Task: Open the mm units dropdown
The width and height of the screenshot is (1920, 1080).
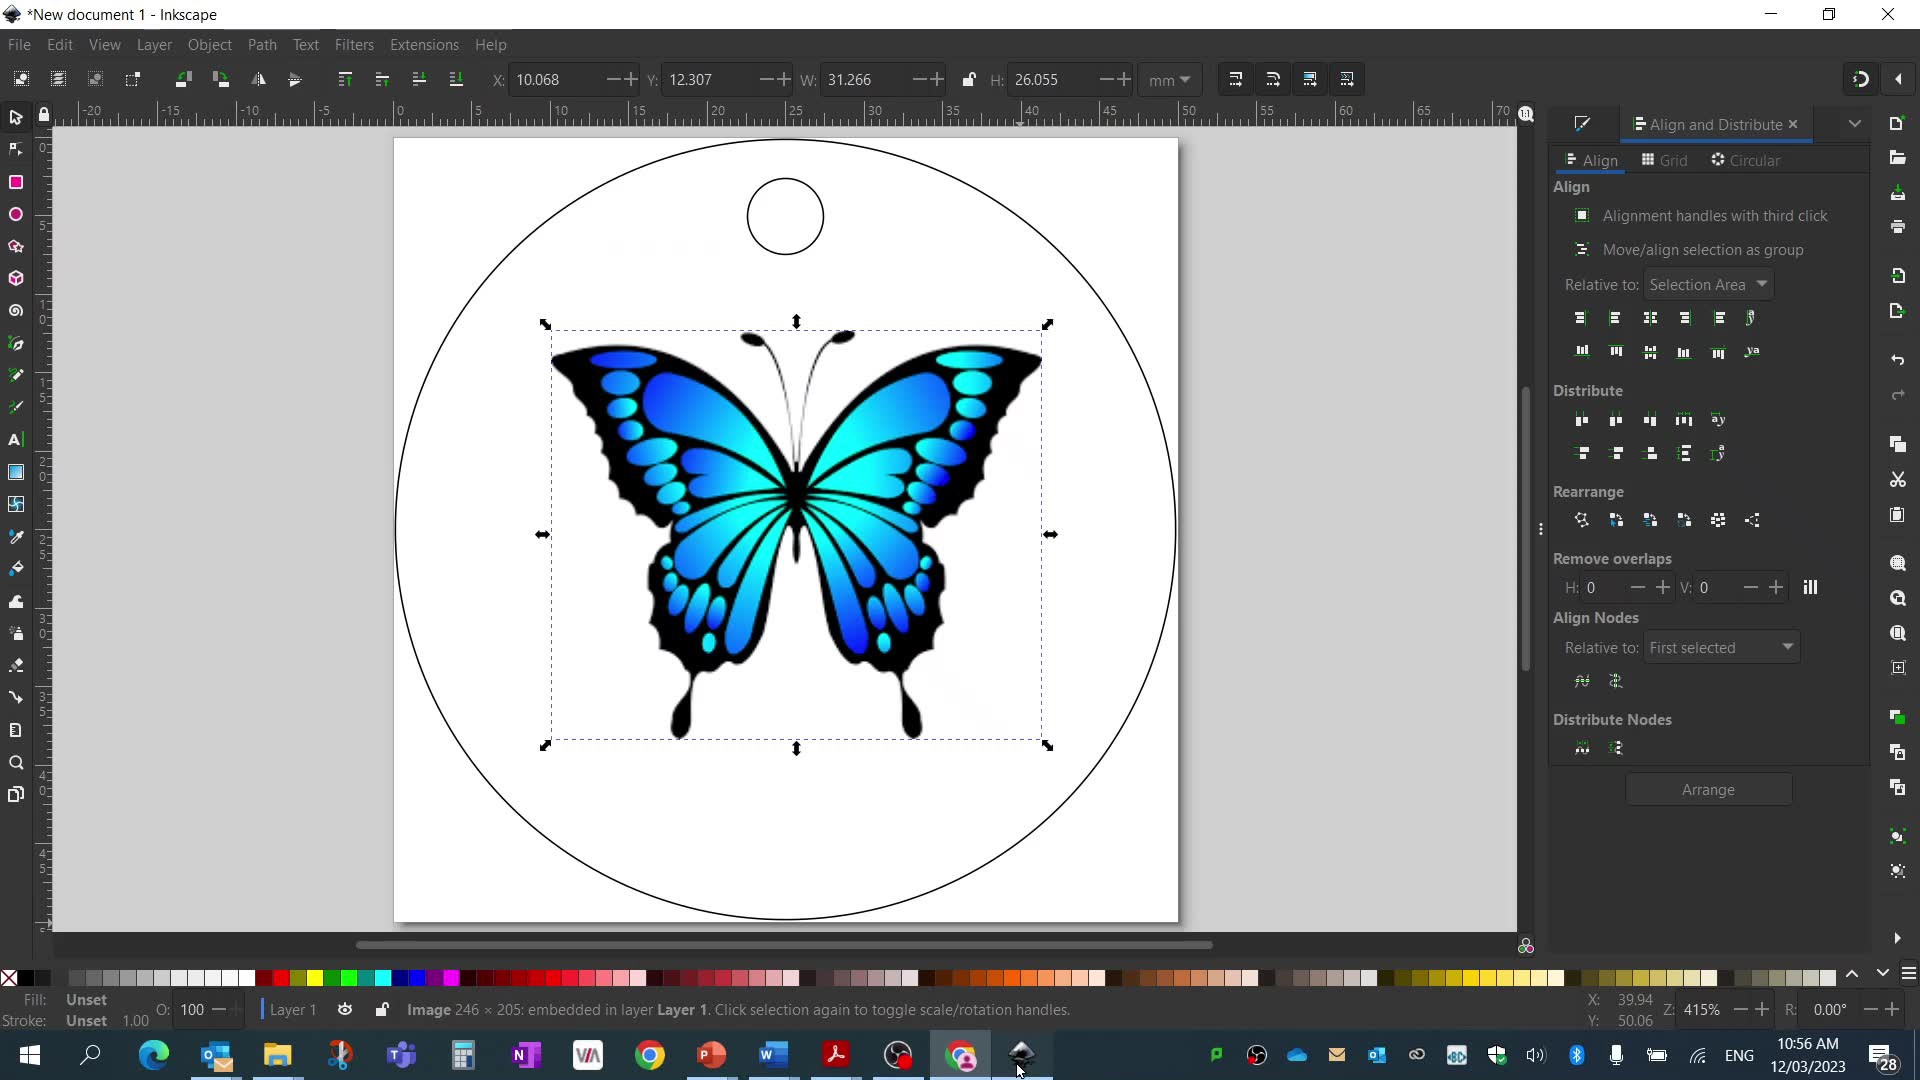Action: [x=1170, y=79]
